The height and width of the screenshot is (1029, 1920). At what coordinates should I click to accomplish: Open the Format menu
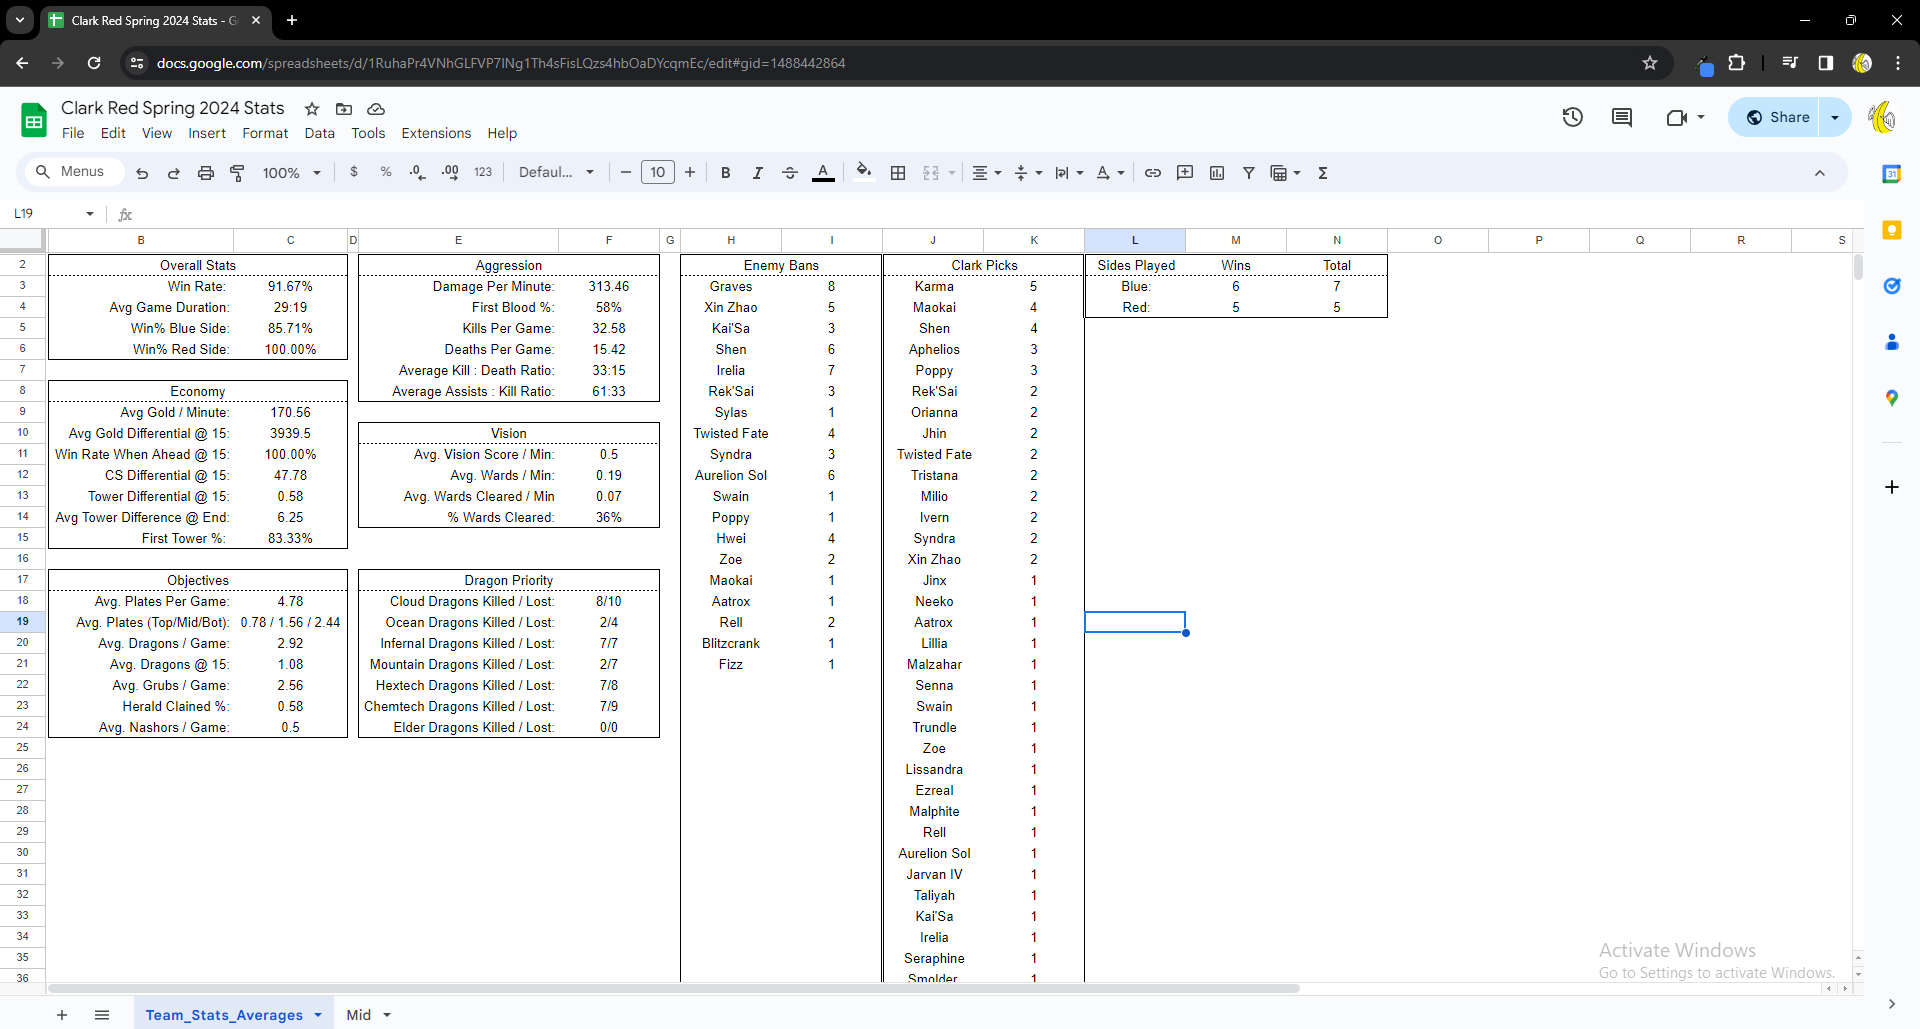click(x=265, y=133)
